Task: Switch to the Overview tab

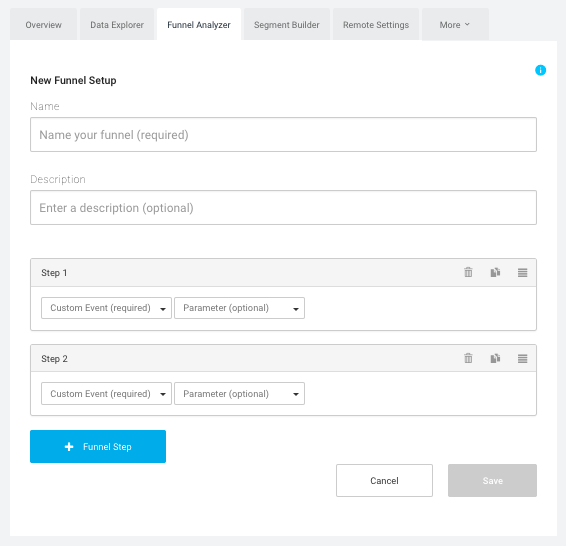Action: point(43,25)
